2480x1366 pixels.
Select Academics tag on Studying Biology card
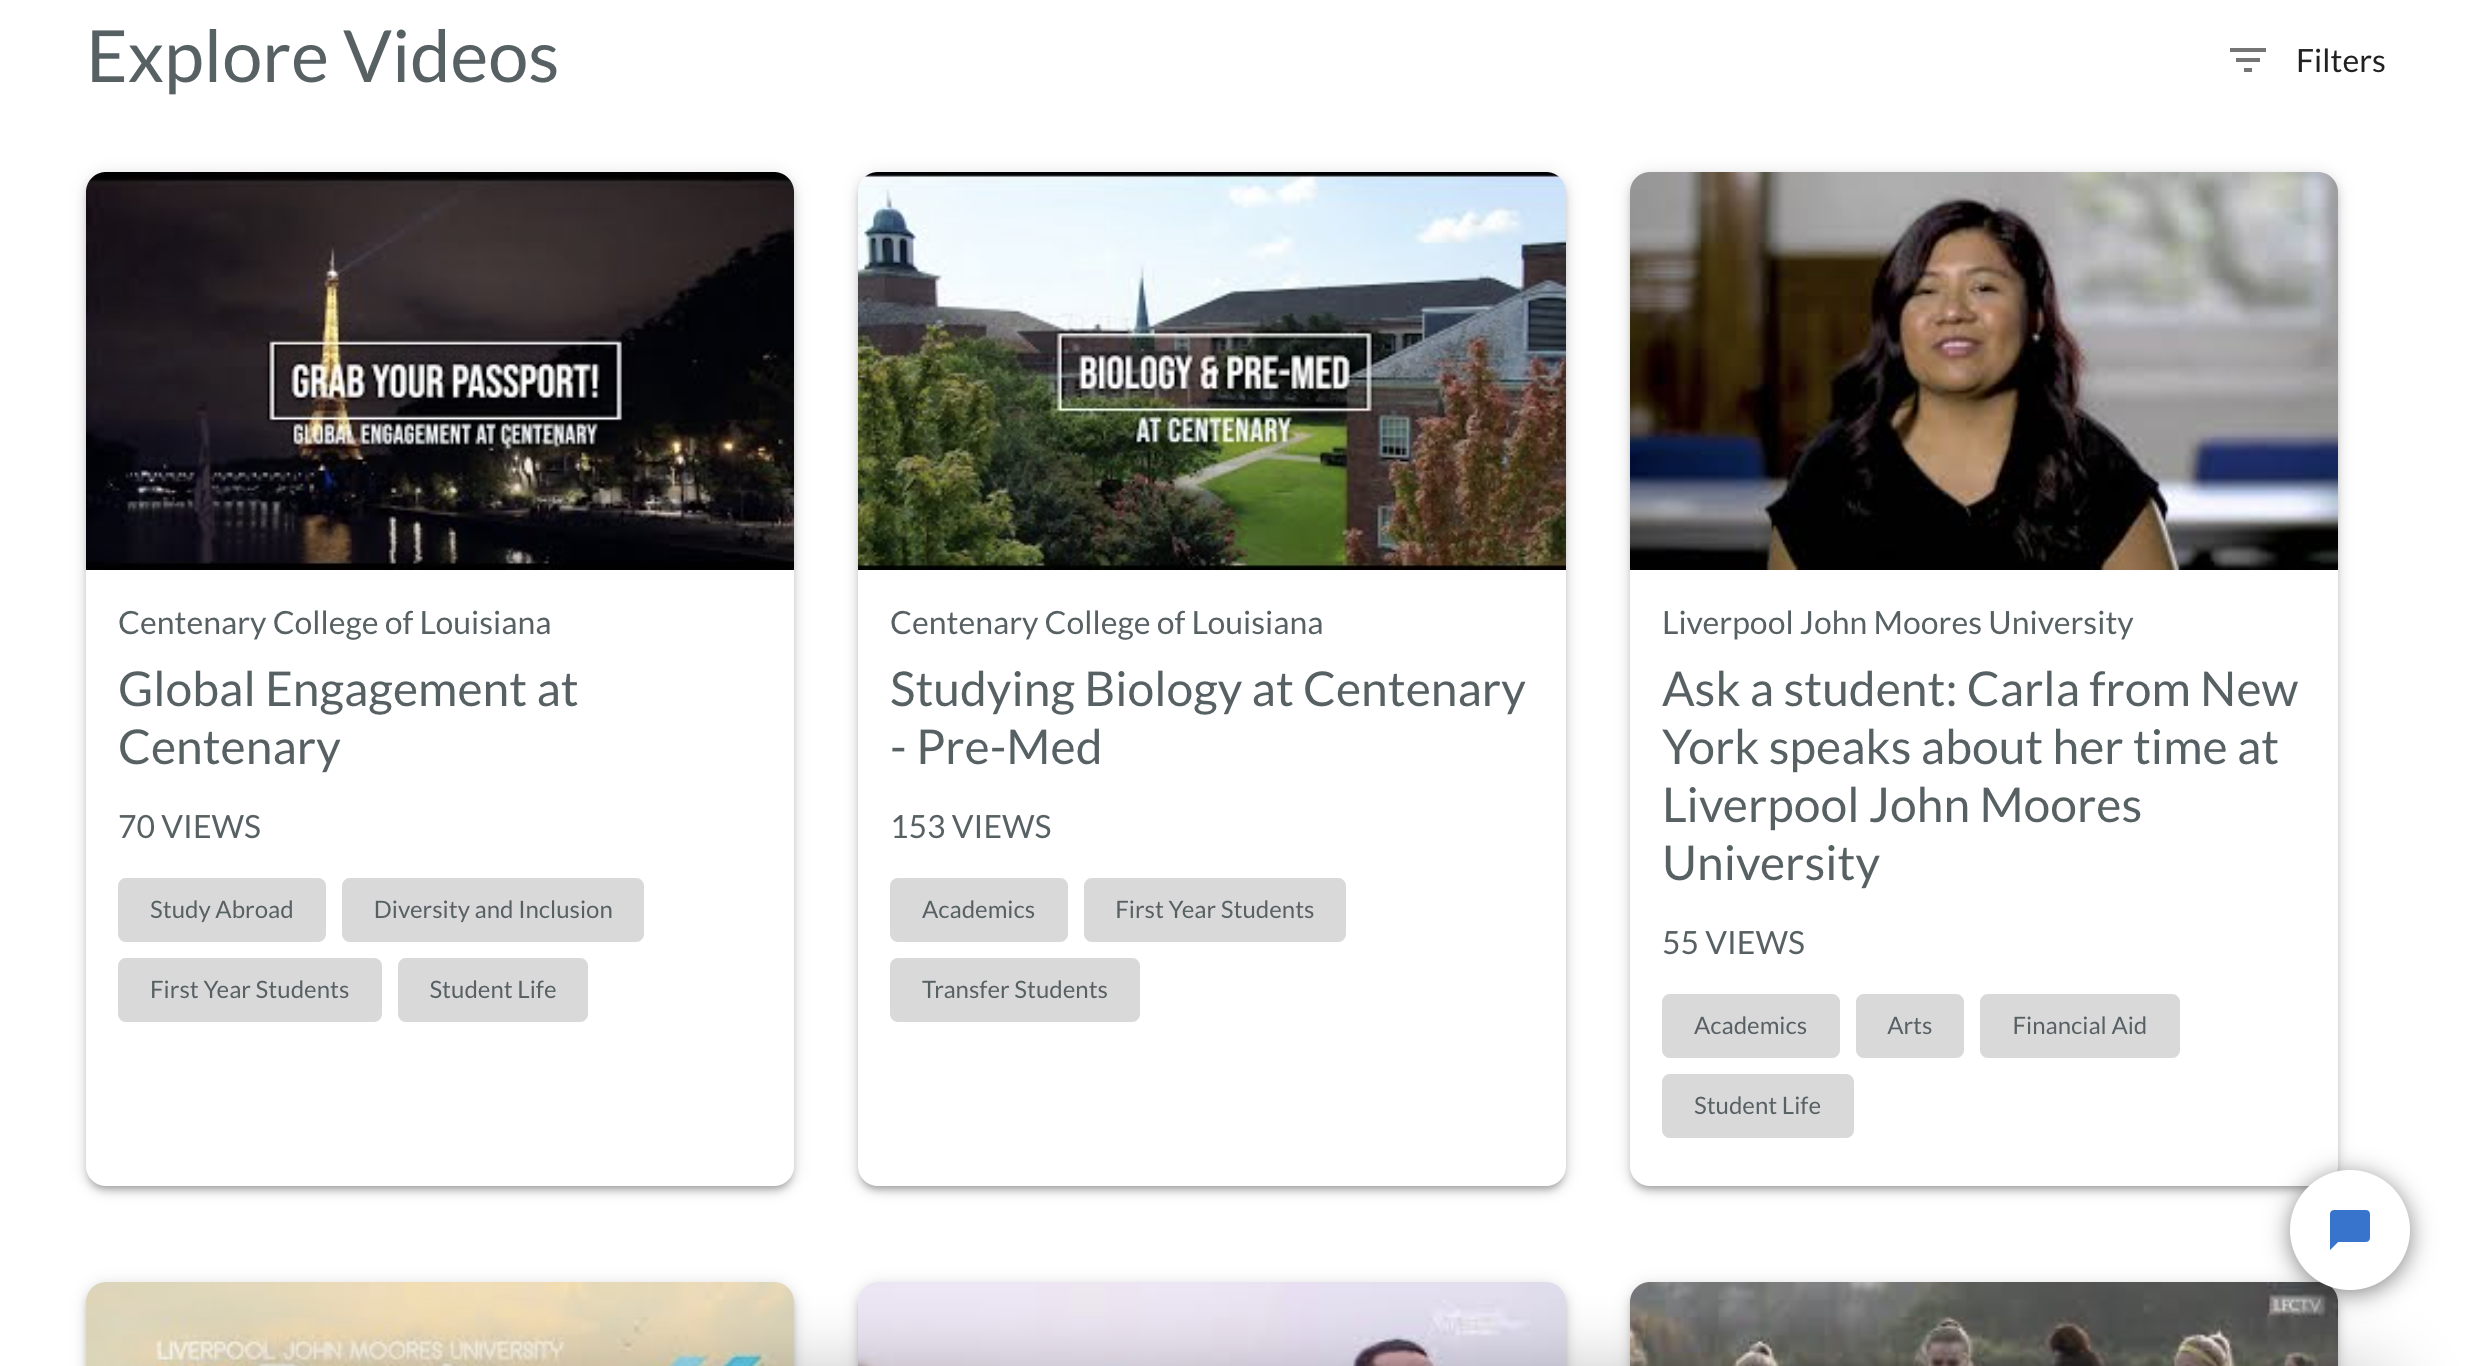pyautogui.click(x=979, y=910)
